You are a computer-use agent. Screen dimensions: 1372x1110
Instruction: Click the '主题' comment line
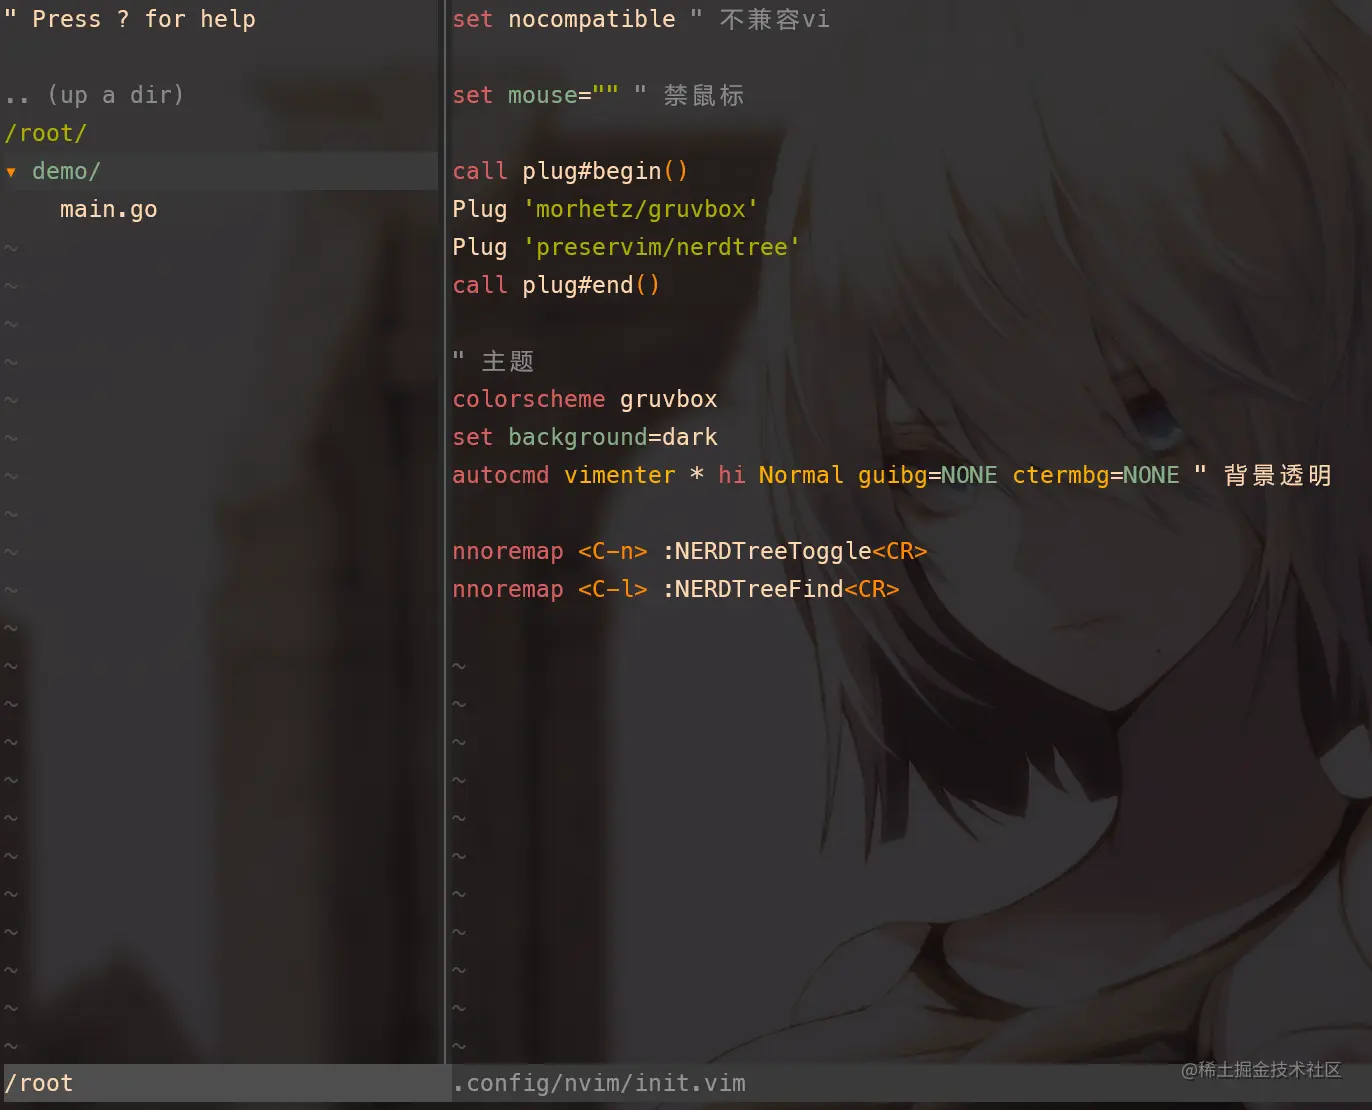[493, 361]
